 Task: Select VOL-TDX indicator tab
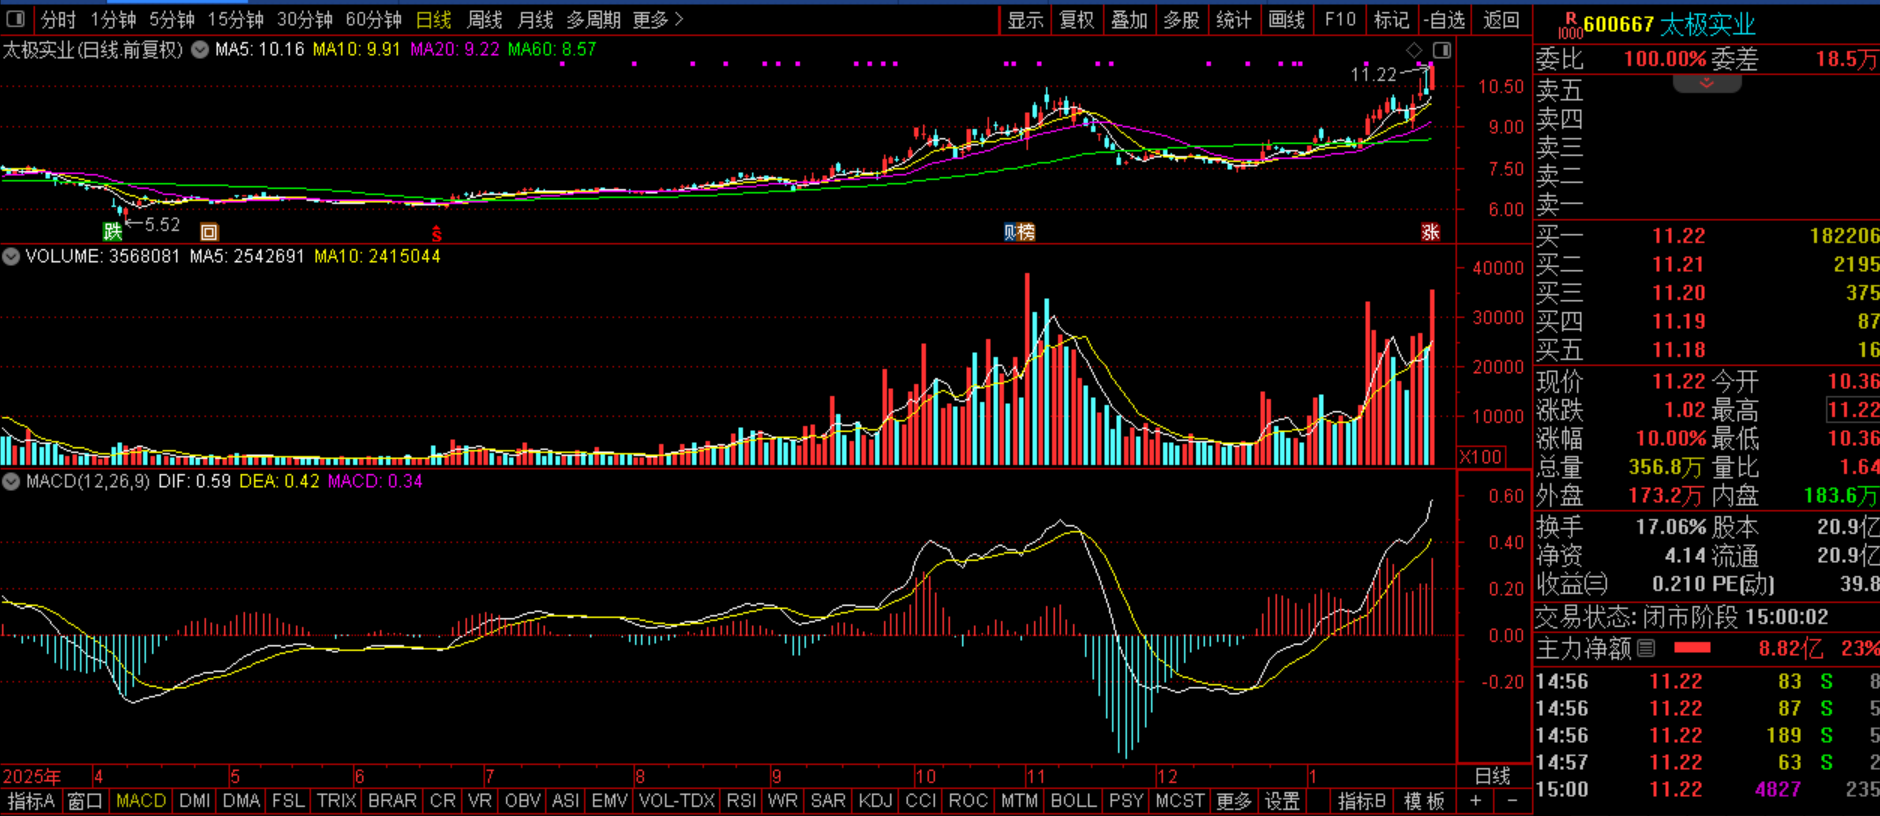click(677, 801)
